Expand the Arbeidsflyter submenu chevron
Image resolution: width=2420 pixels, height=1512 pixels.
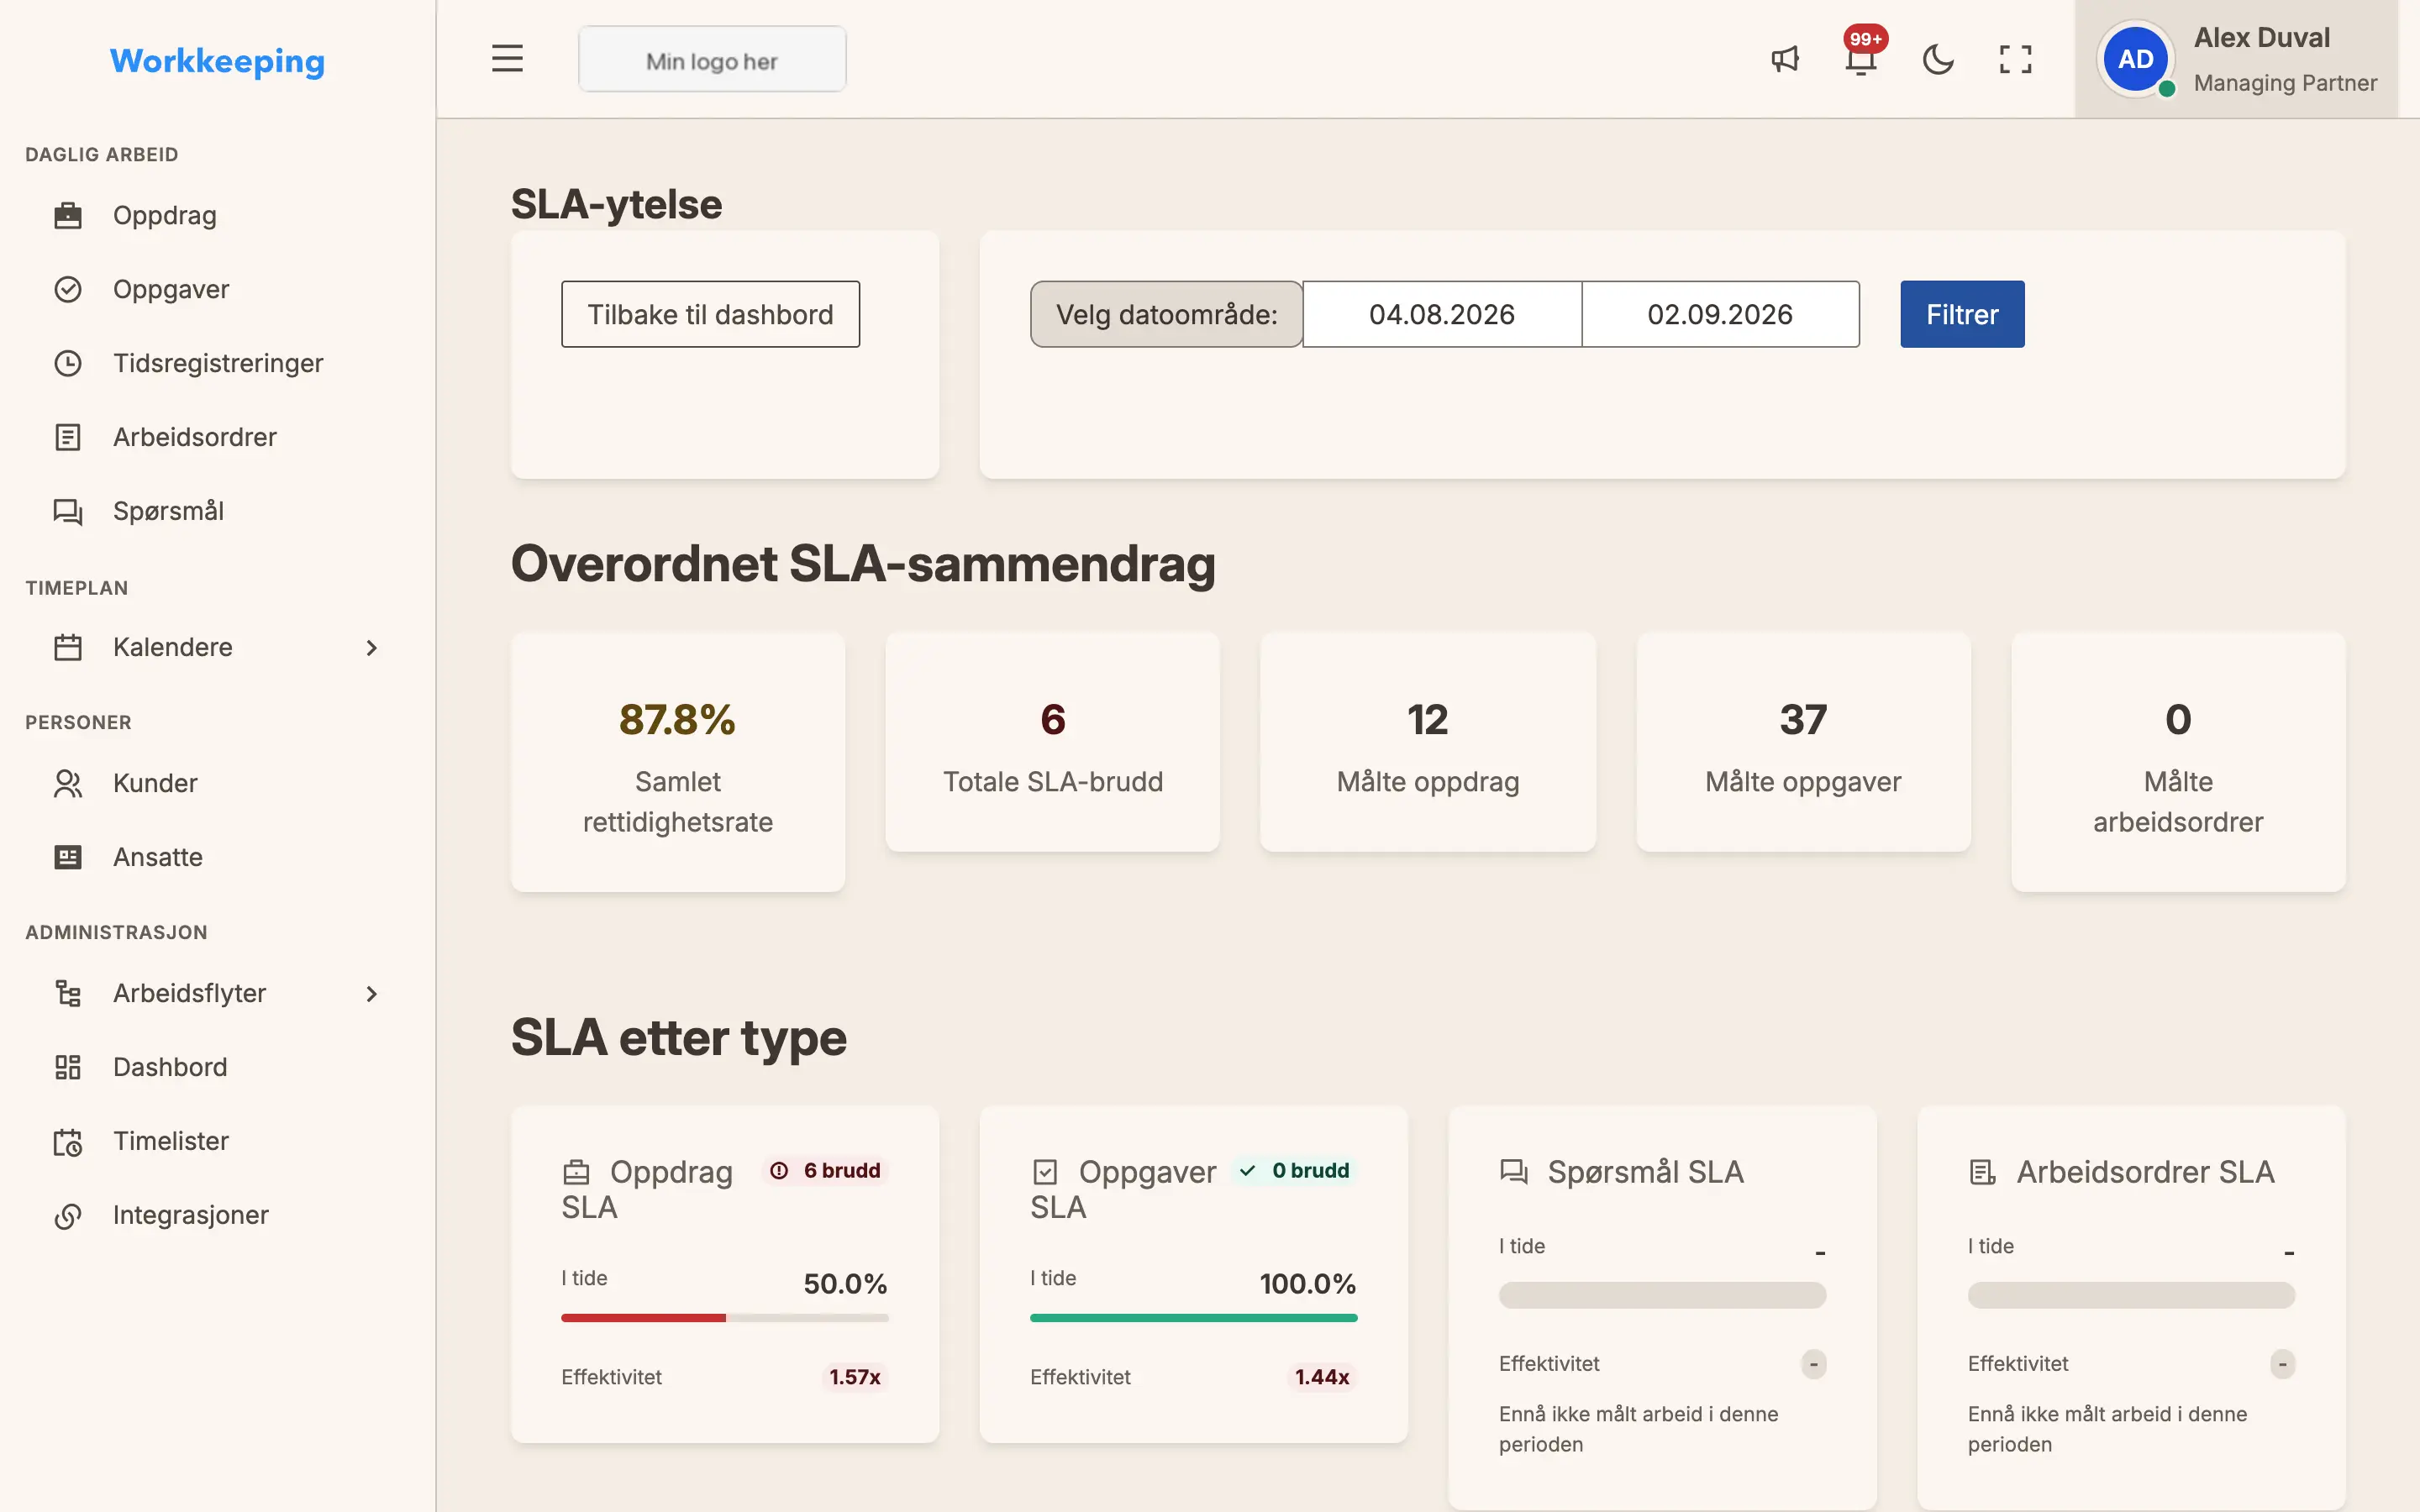[x=372, y=994]
